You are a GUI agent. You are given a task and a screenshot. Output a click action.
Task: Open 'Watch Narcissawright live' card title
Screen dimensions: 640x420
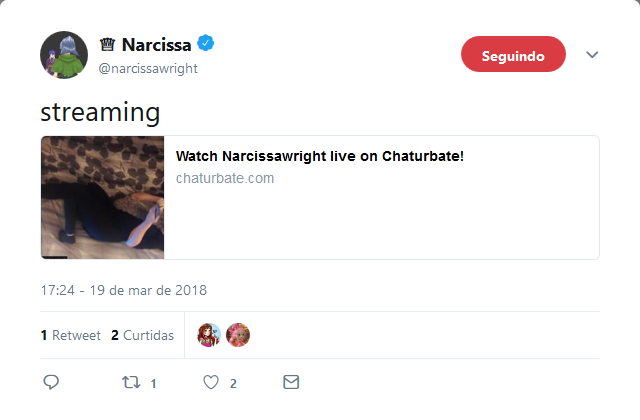click(x=320, y=156)
